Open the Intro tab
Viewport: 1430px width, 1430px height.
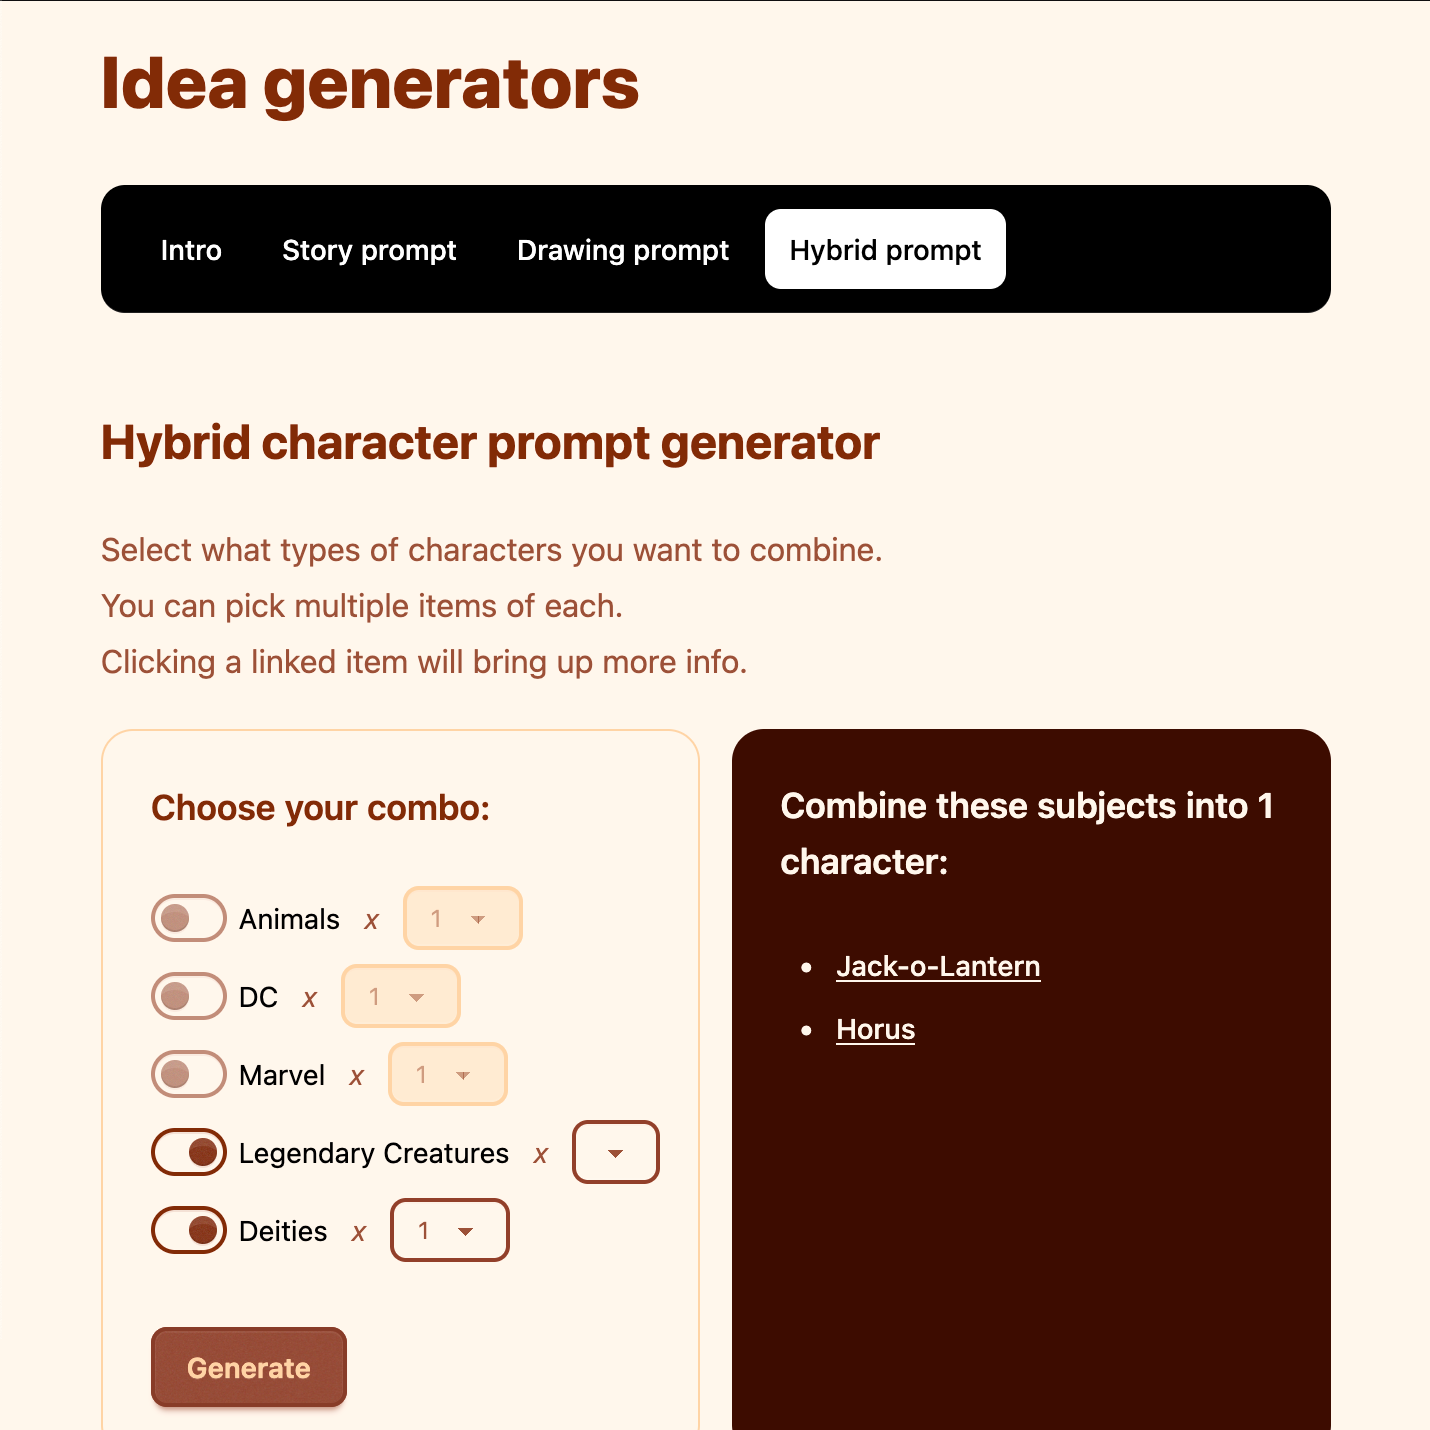coord(191,250)
